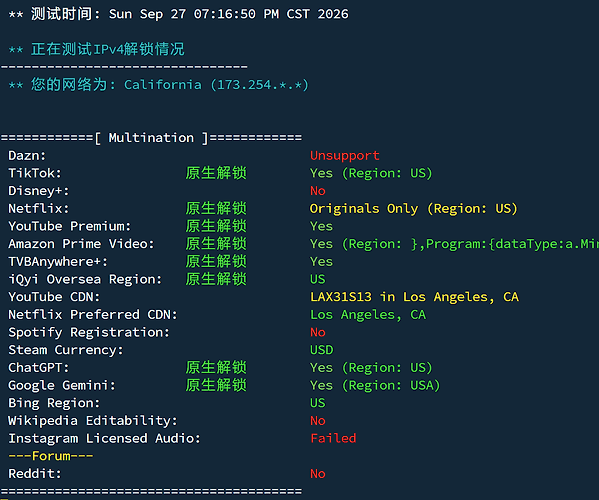Viewport: 599px width, 500px height.
Task: Click 'Yes (Region: US)' in the TikTok row
Action: click(x=371, y=173)
